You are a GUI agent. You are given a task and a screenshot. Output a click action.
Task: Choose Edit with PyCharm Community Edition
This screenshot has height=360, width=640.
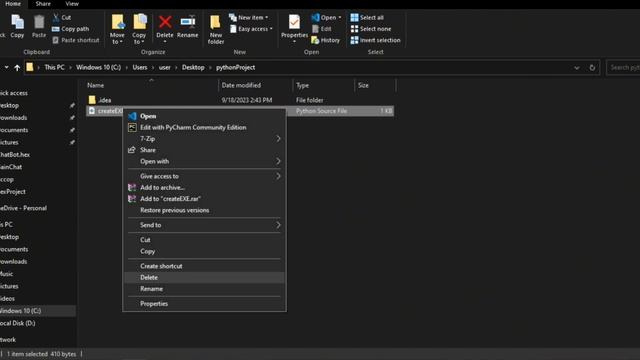204,127
